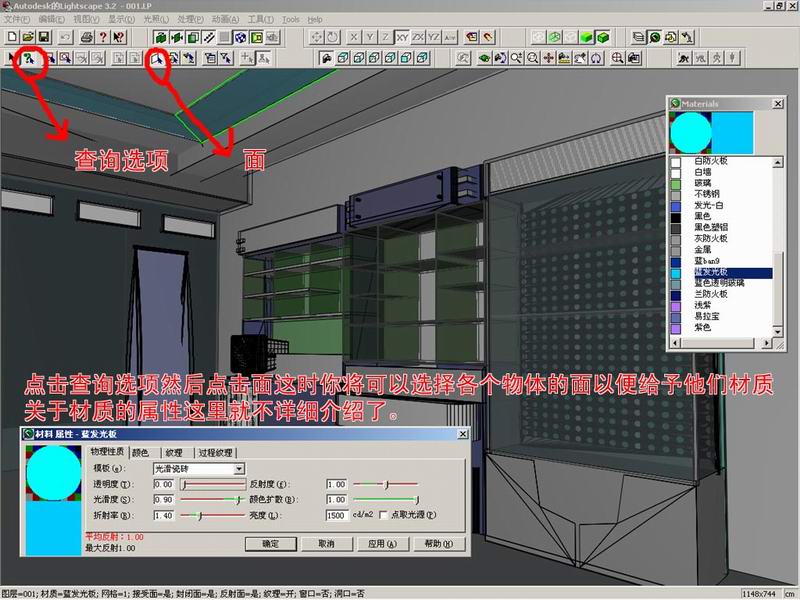
Task: Switch to solid green cube display mode
Action: click(587, 37)
